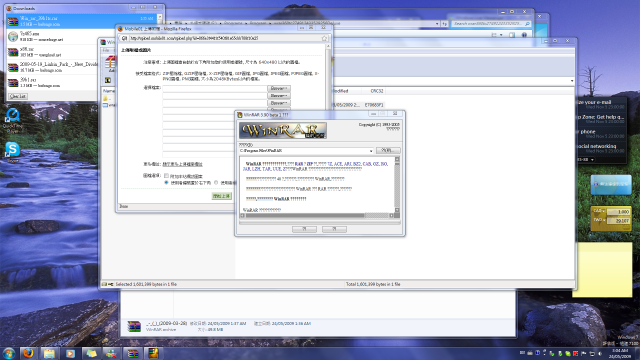Click the 29.107 value in the currency gadget

[x=618, y=220]
